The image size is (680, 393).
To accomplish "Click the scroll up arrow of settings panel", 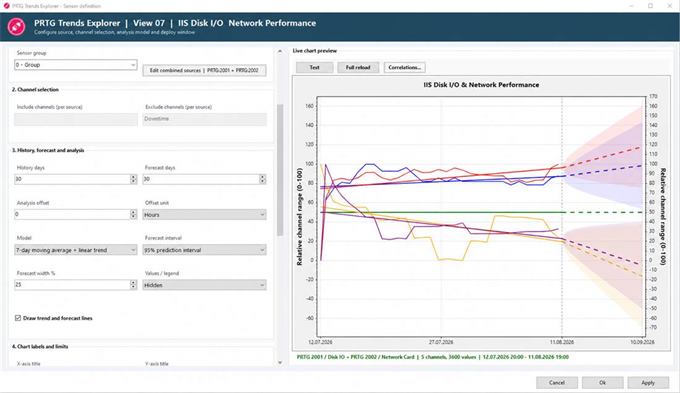I will (280, 51).
